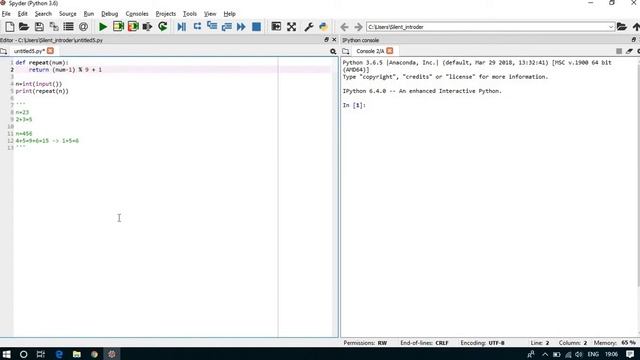Click the IPython prompt In [1]:
This screenshot has height=360, width=640.
(x=354, y=105)
